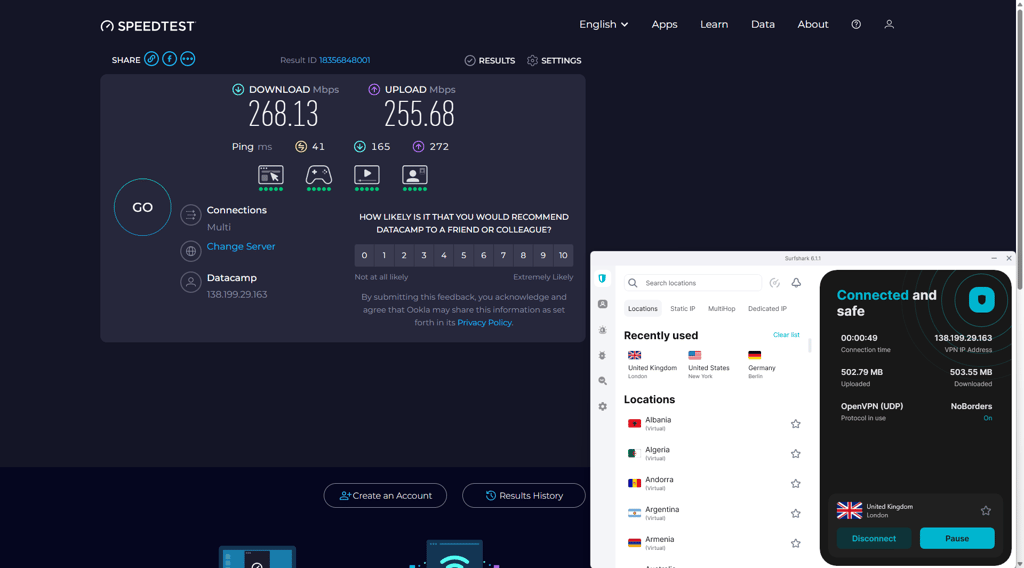Click Surfshark notification bell icon

796,283
